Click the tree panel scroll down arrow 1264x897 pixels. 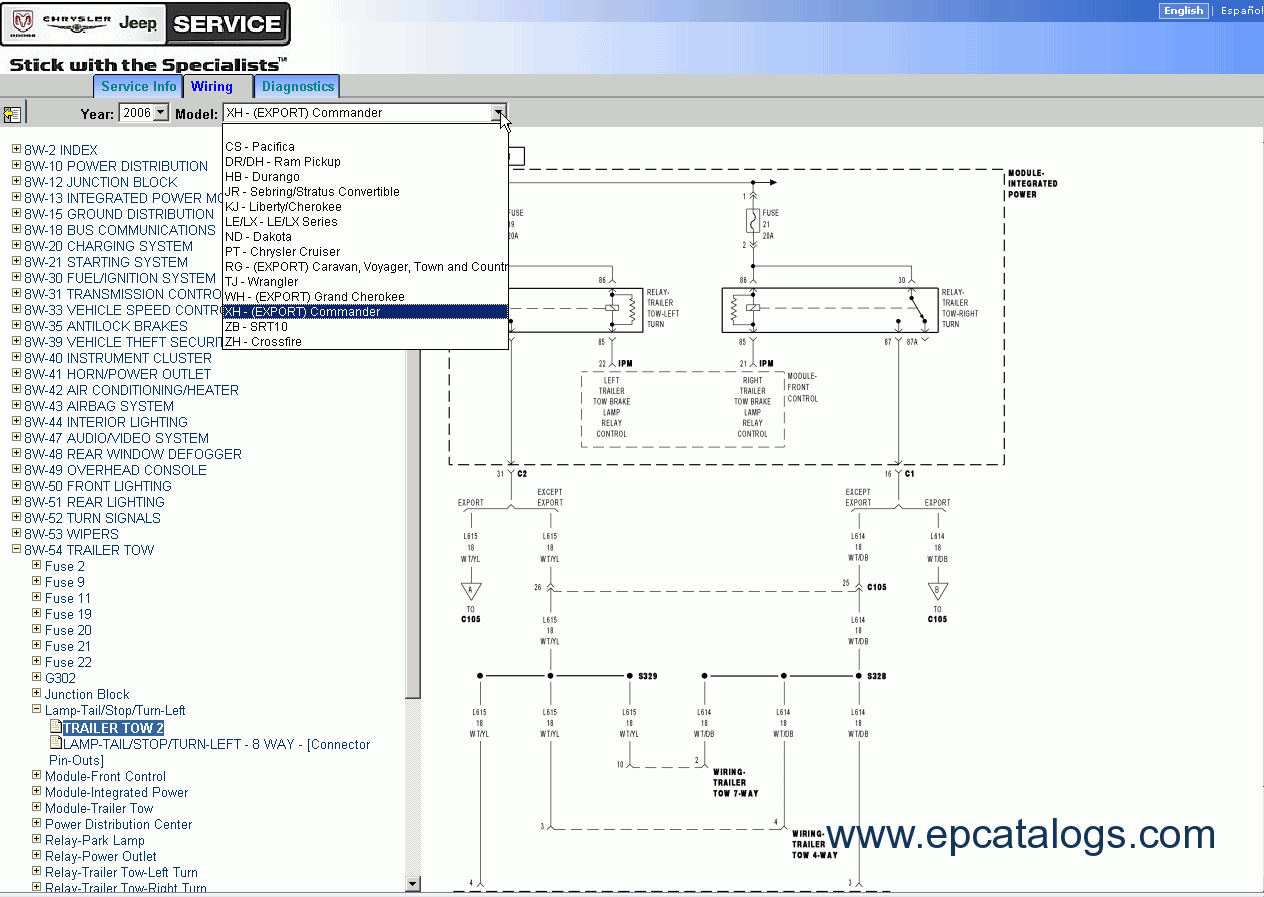[412, 883]
